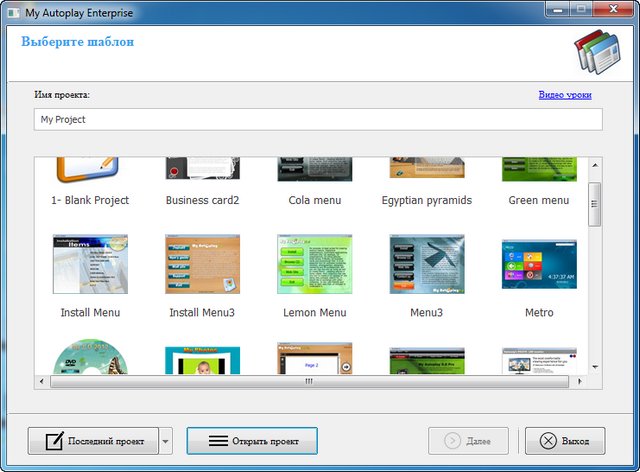Click the Открыть проект button
The image size is (640, 472).
[252, 441]
